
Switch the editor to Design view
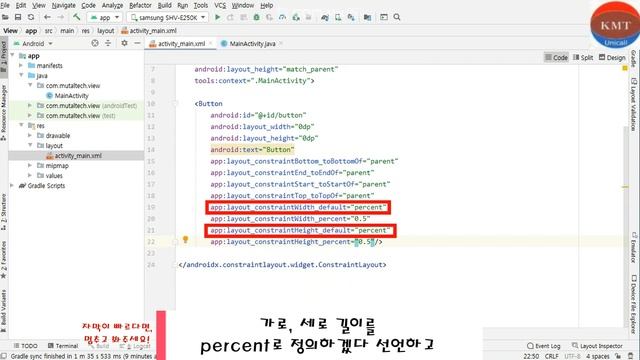[612, 58]
